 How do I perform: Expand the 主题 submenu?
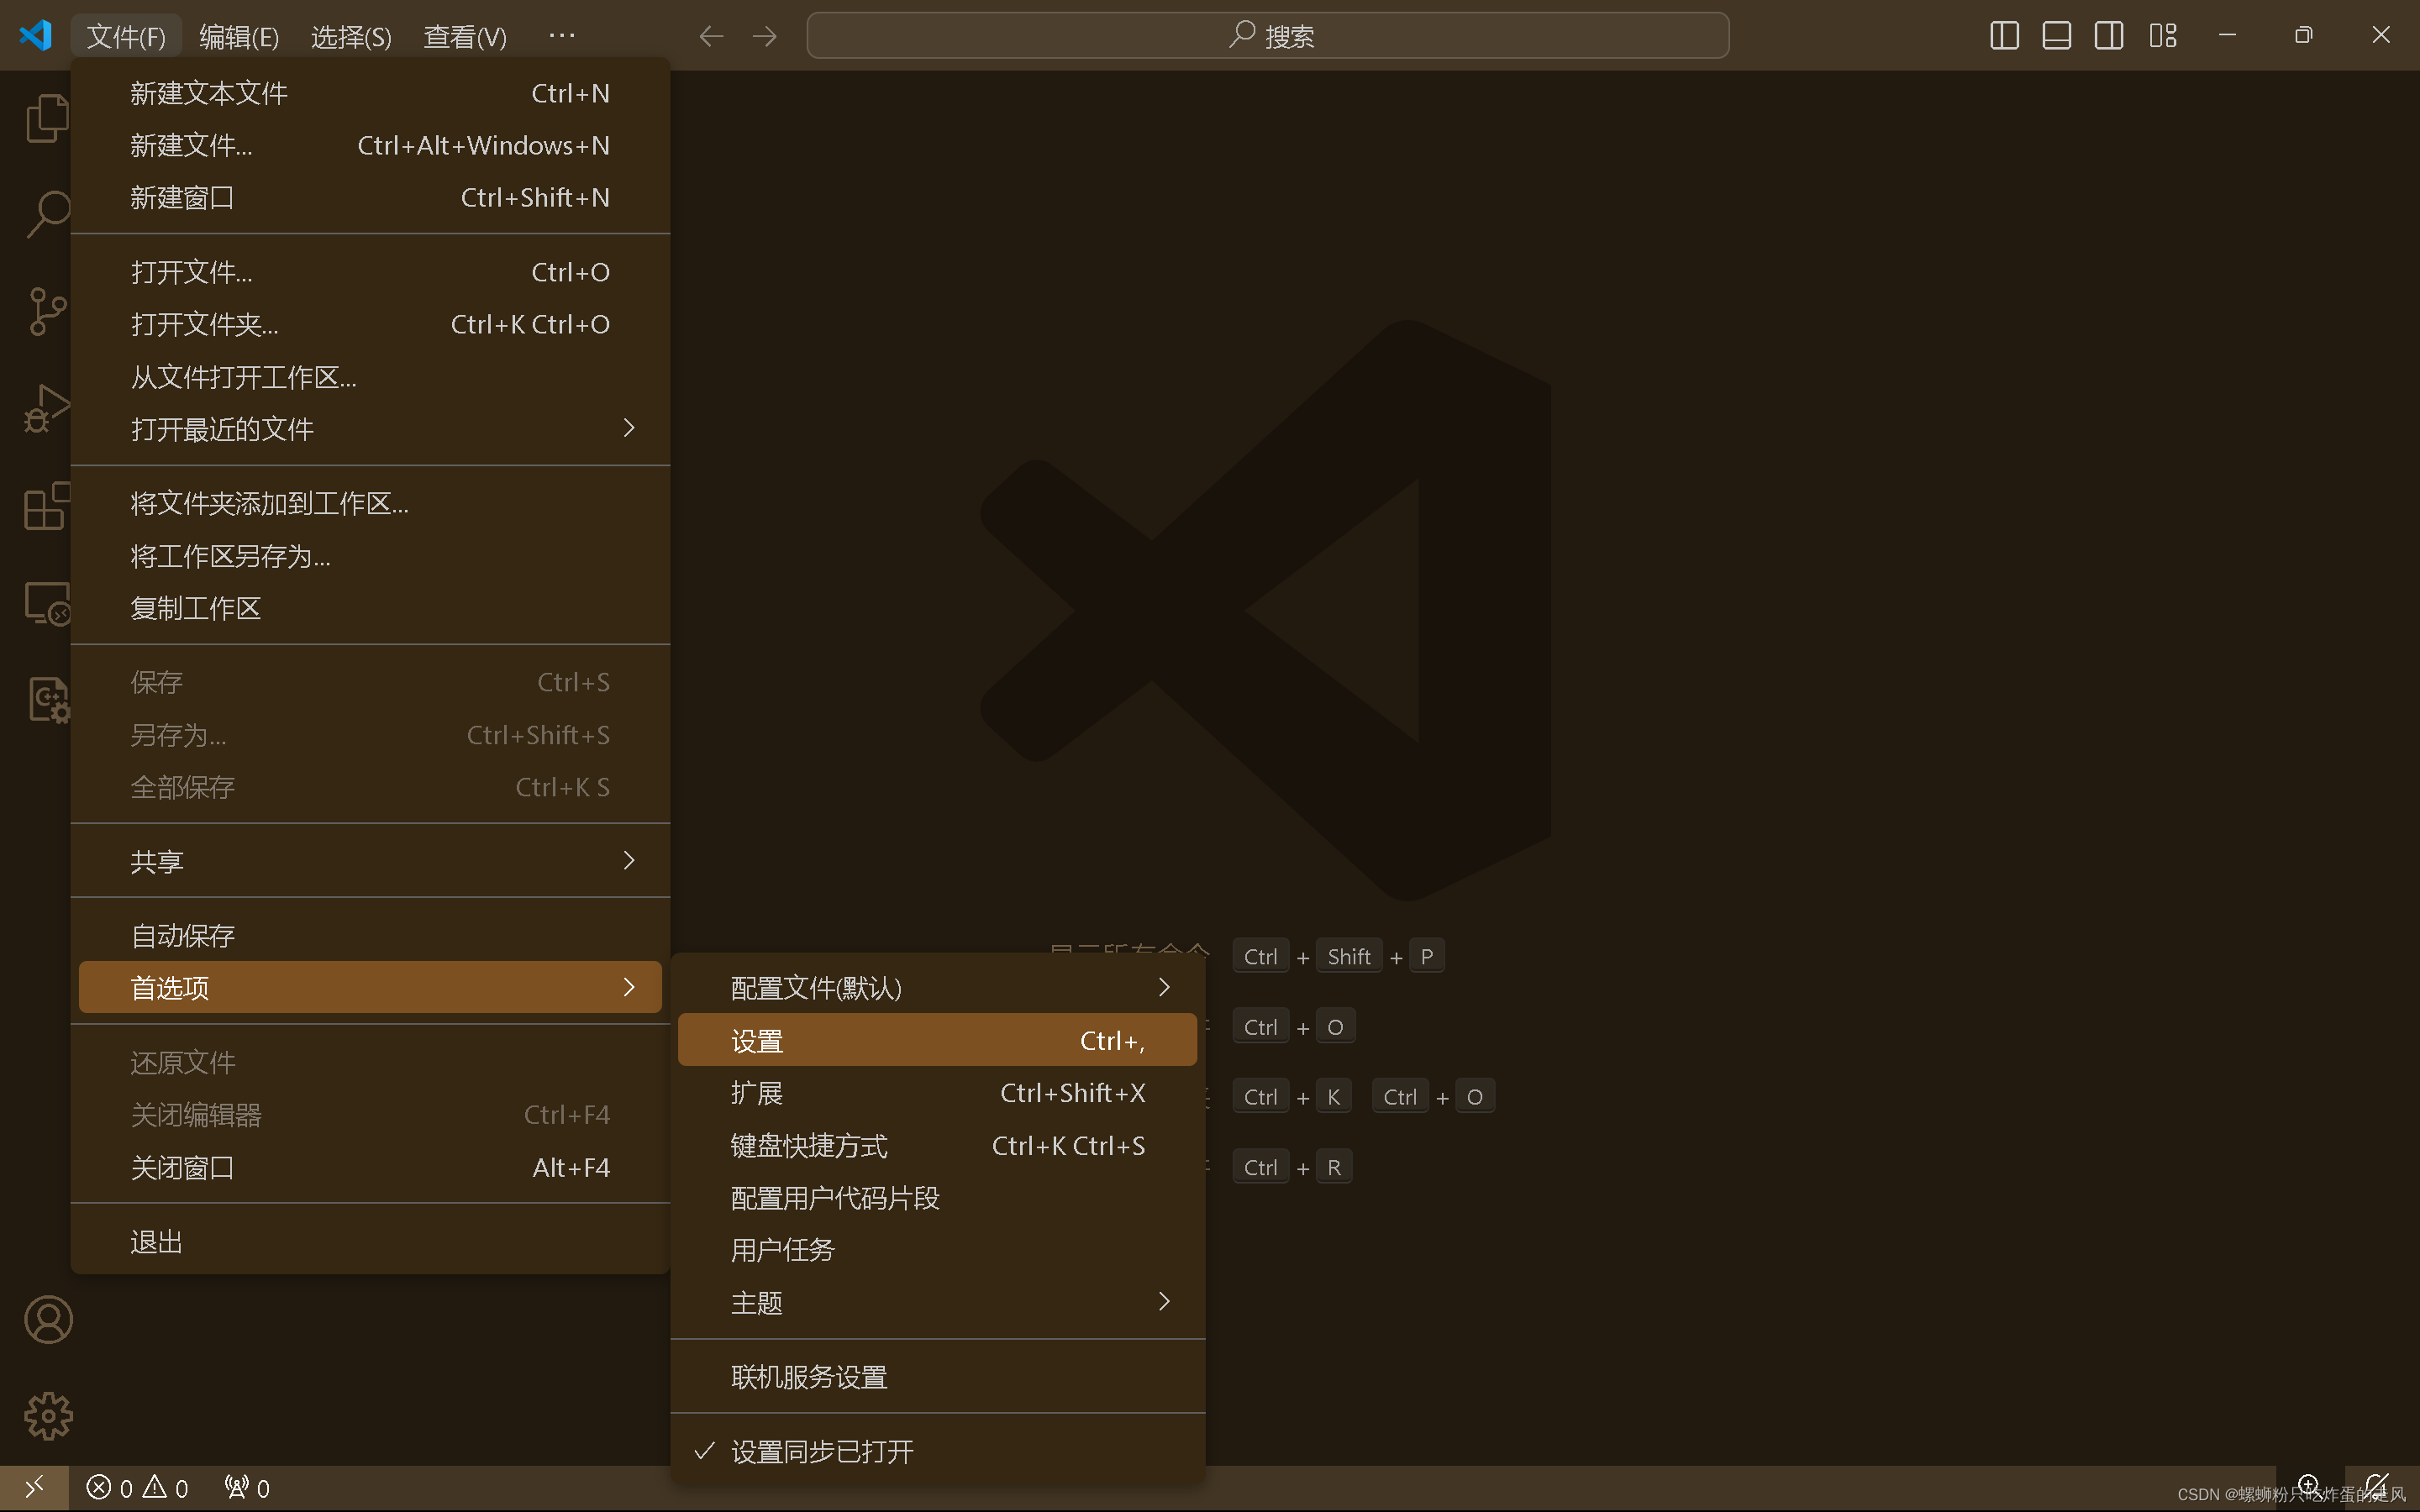[x=937, y=1303]
